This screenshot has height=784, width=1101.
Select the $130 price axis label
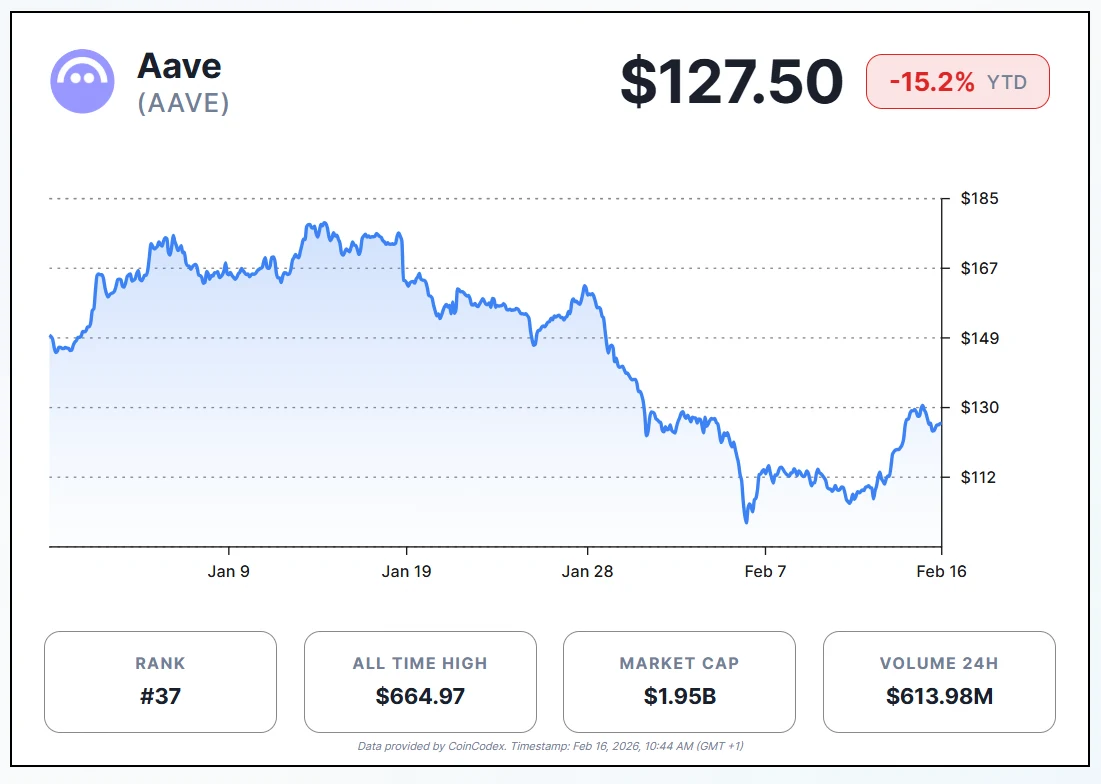(979, 408)
